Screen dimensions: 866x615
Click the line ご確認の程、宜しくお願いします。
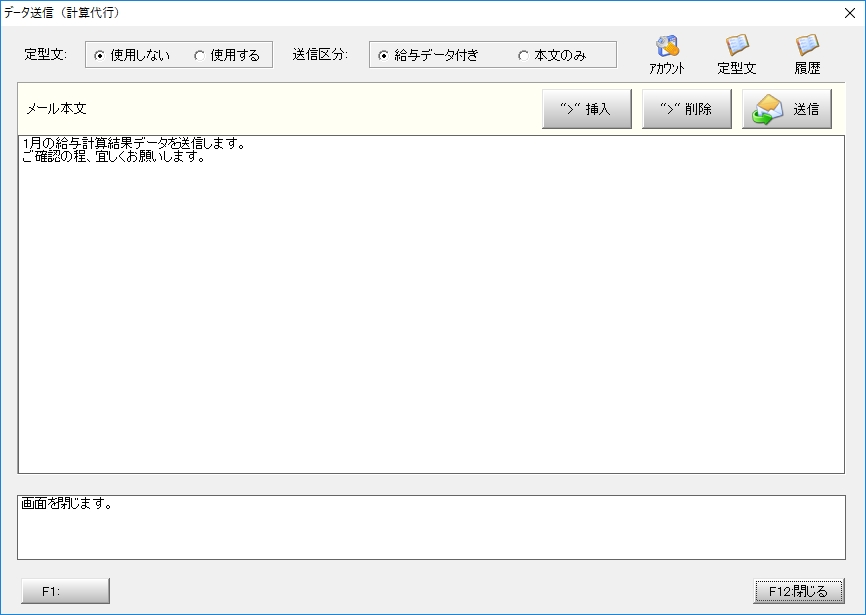point(114,157)
